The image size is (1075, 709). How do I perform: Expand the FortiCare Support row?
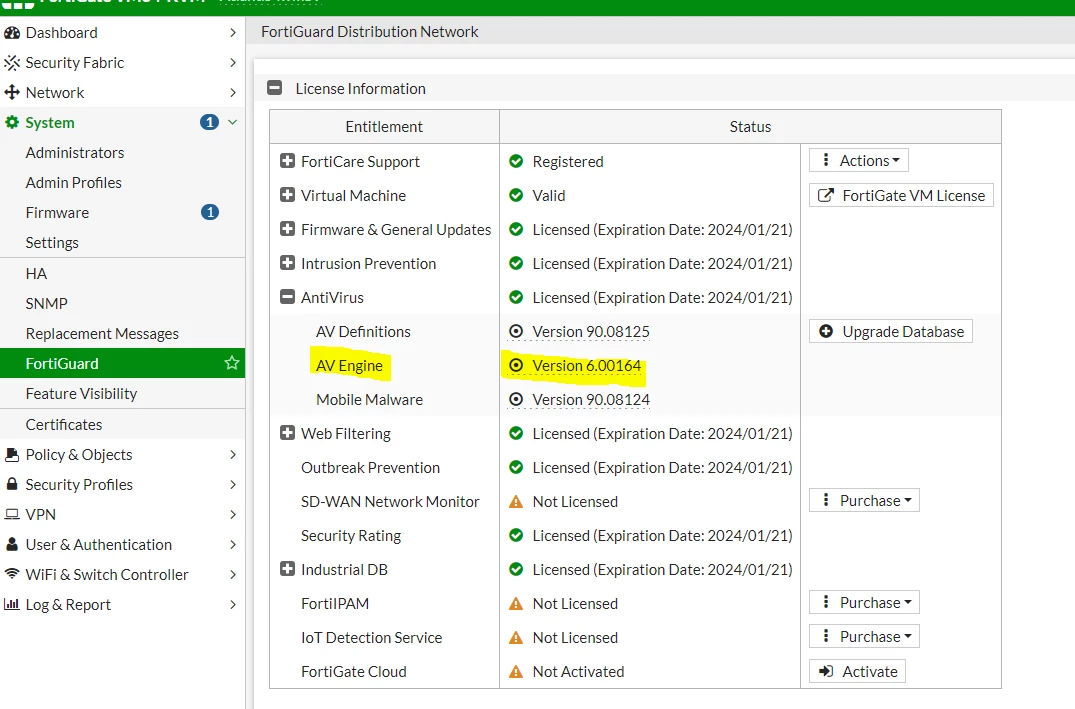(287, 161)
